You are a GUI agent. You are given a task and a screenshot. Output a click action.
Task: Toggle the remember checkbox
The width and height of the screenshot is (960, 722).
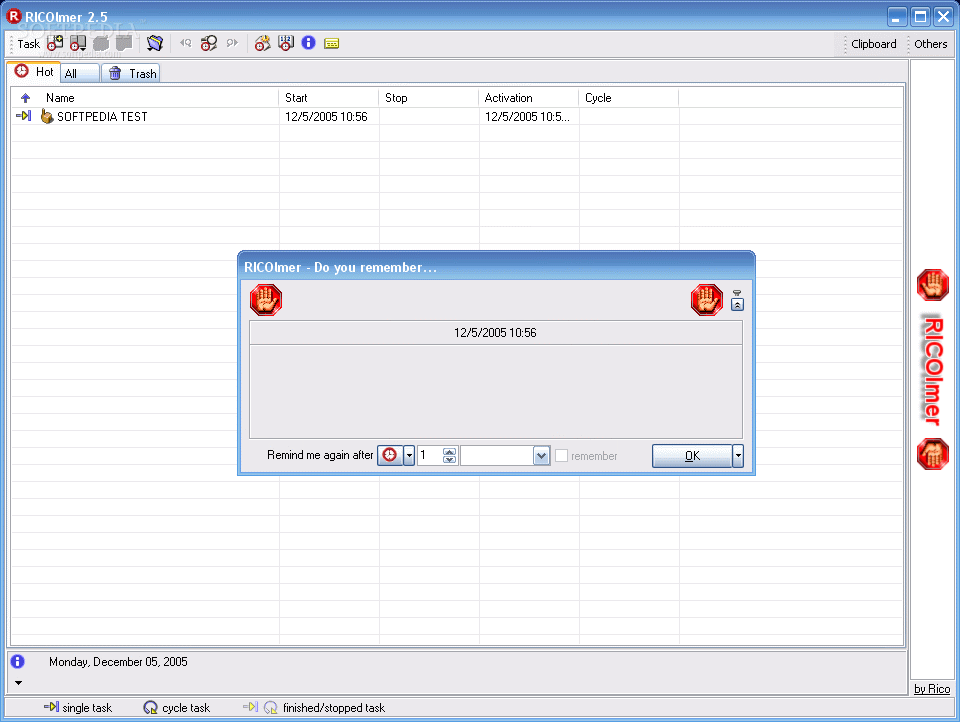point(561,456)
